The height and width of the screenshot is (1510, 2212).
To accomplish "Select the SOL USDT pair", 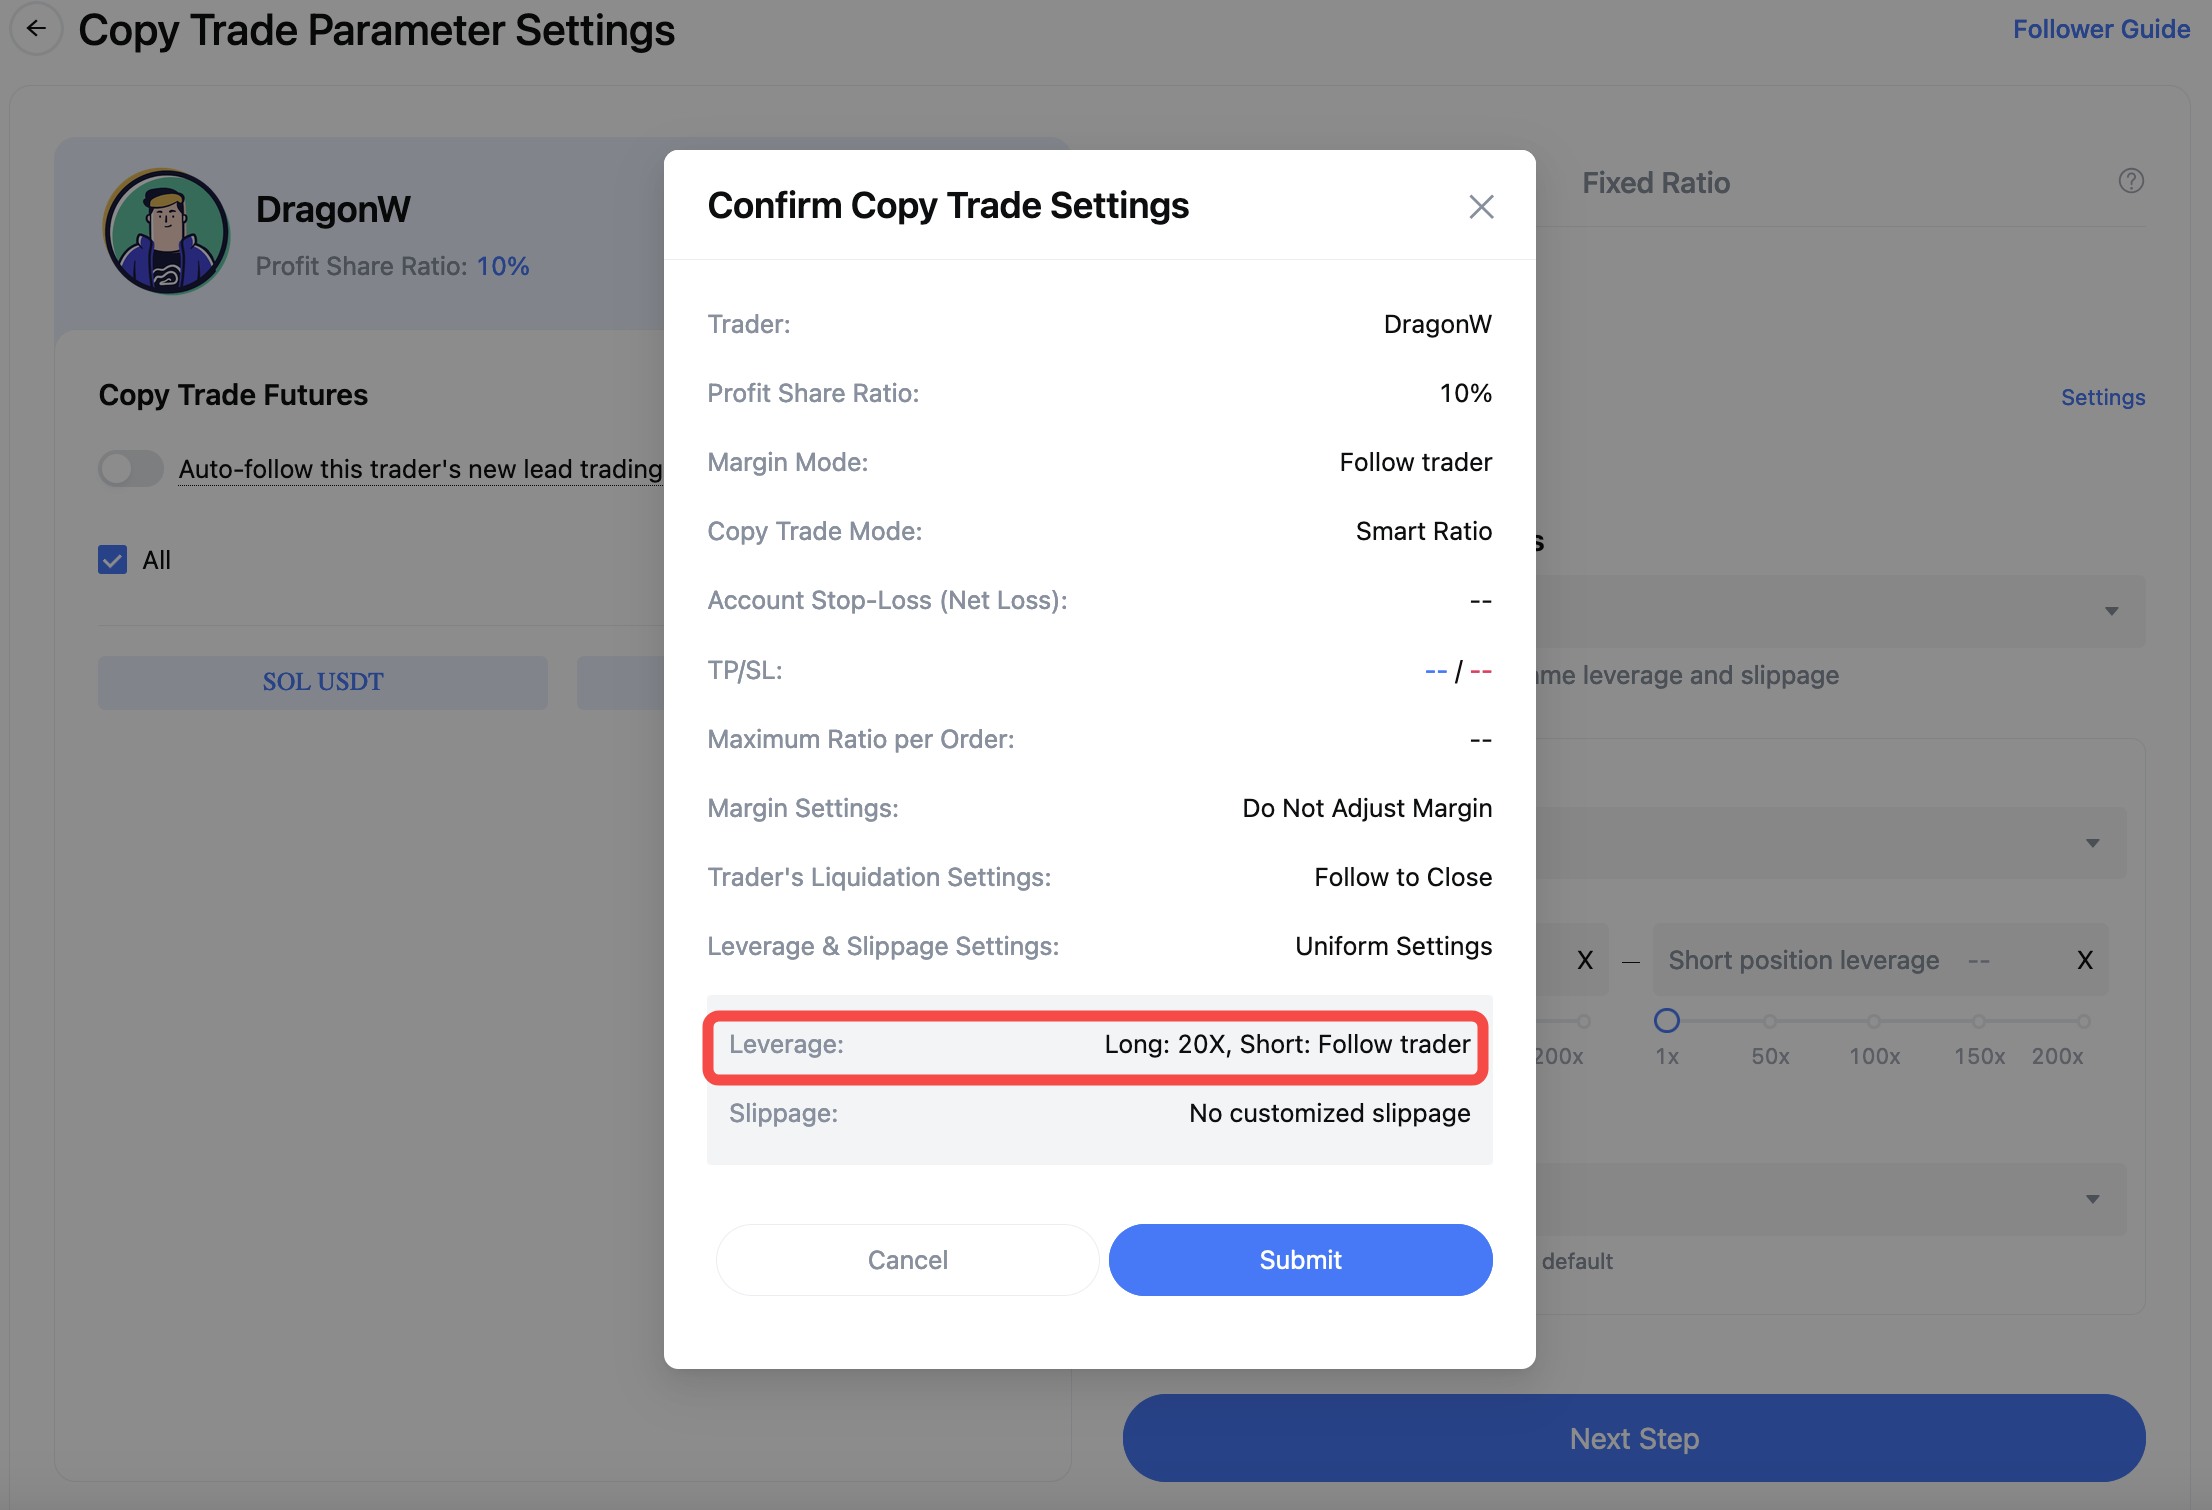I will [x=323, y=682].
